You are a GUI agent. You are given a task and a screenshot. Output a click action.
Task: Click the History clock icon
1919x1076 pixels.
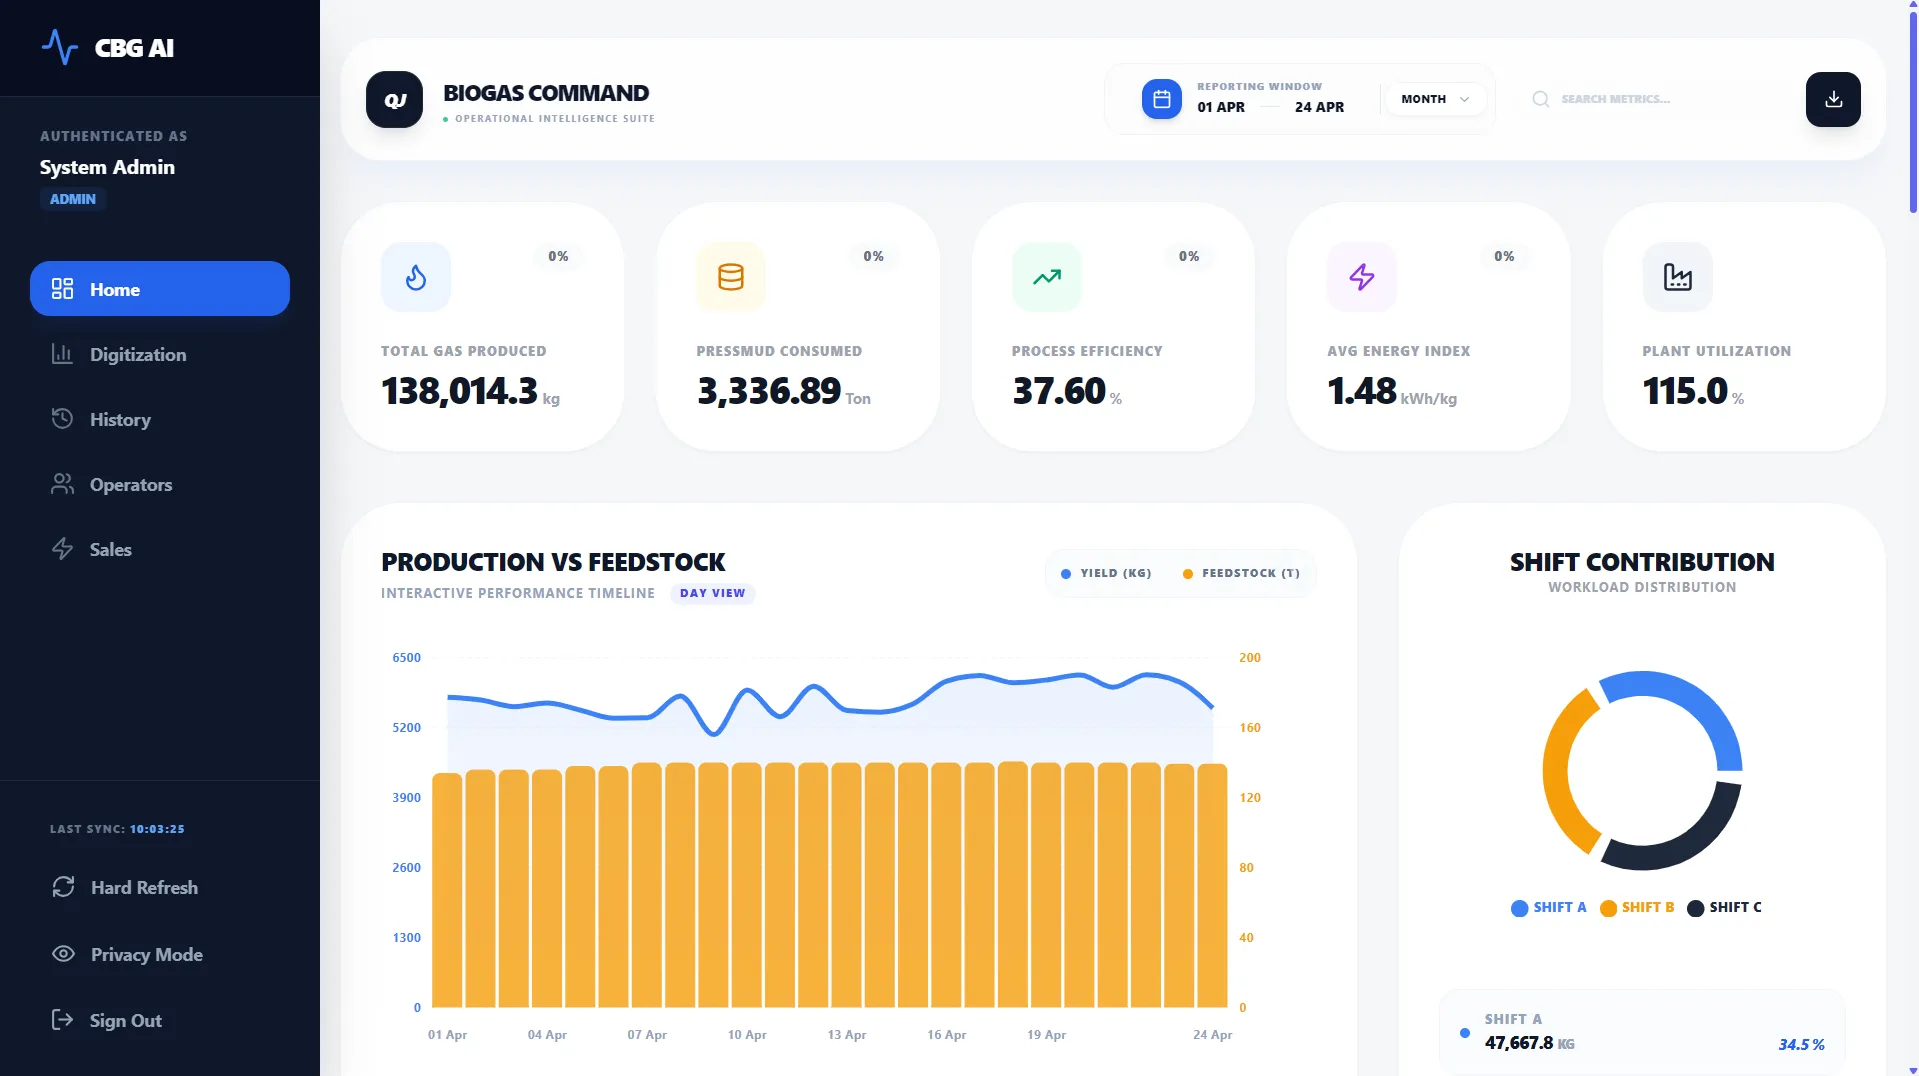pyautogui.click(x=62, y=419)
